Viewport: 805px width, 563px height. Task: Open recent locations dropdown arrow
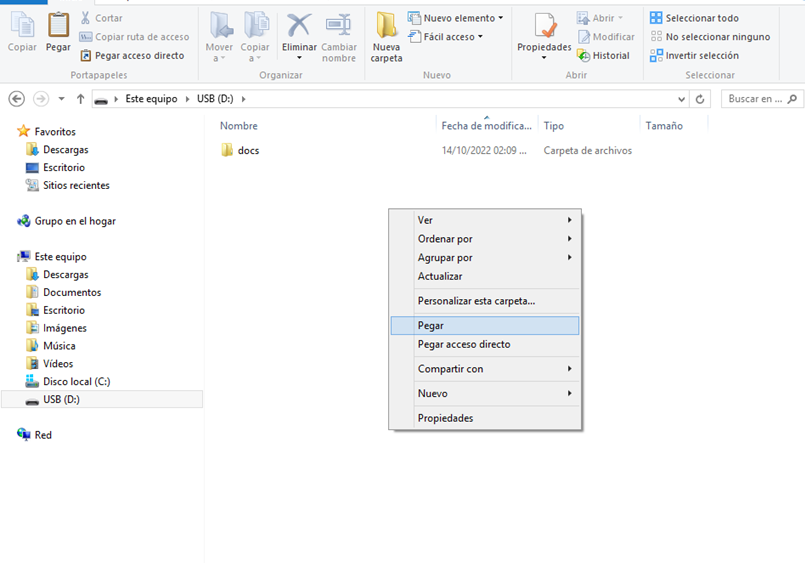(62, 99)
